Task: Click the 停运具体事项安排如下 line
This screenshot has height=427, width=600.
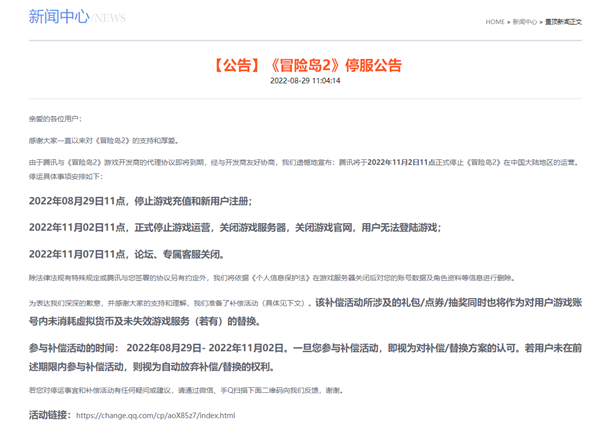Action: [66, 176]
